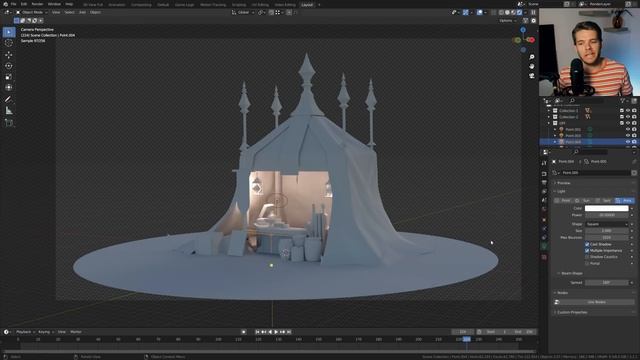640x360 pixels.
Task: Click the red X axis gizmo
Action: click(x=532, y=40)
